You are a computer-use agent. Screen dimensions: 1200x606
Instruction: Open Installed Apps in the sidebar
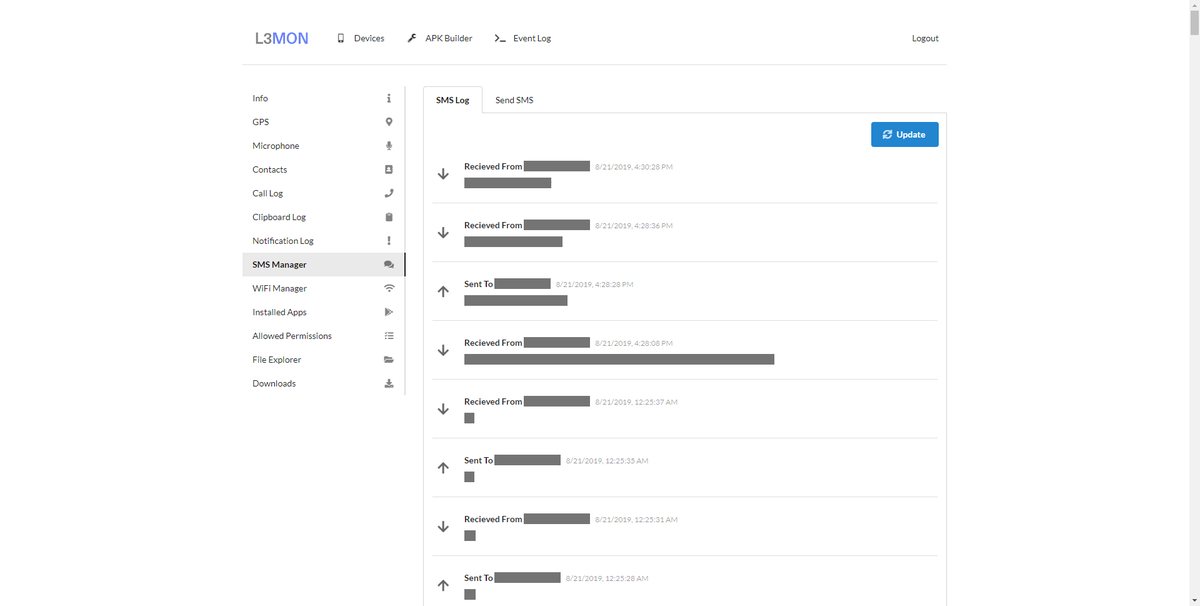pyautogui.click(x=323, y=312)
